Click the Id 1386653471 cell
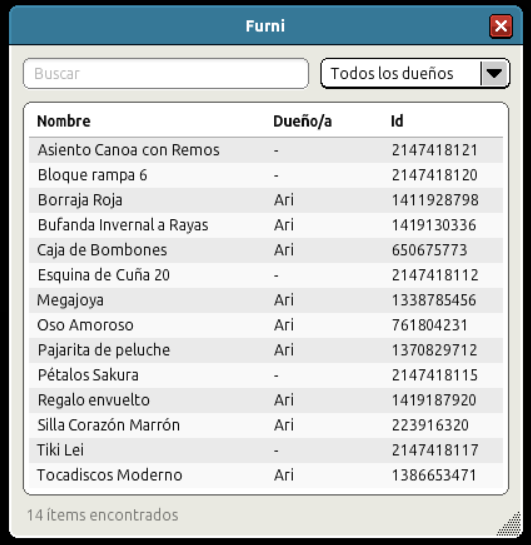This screenshot has width=531, height=545. [434, 476]
